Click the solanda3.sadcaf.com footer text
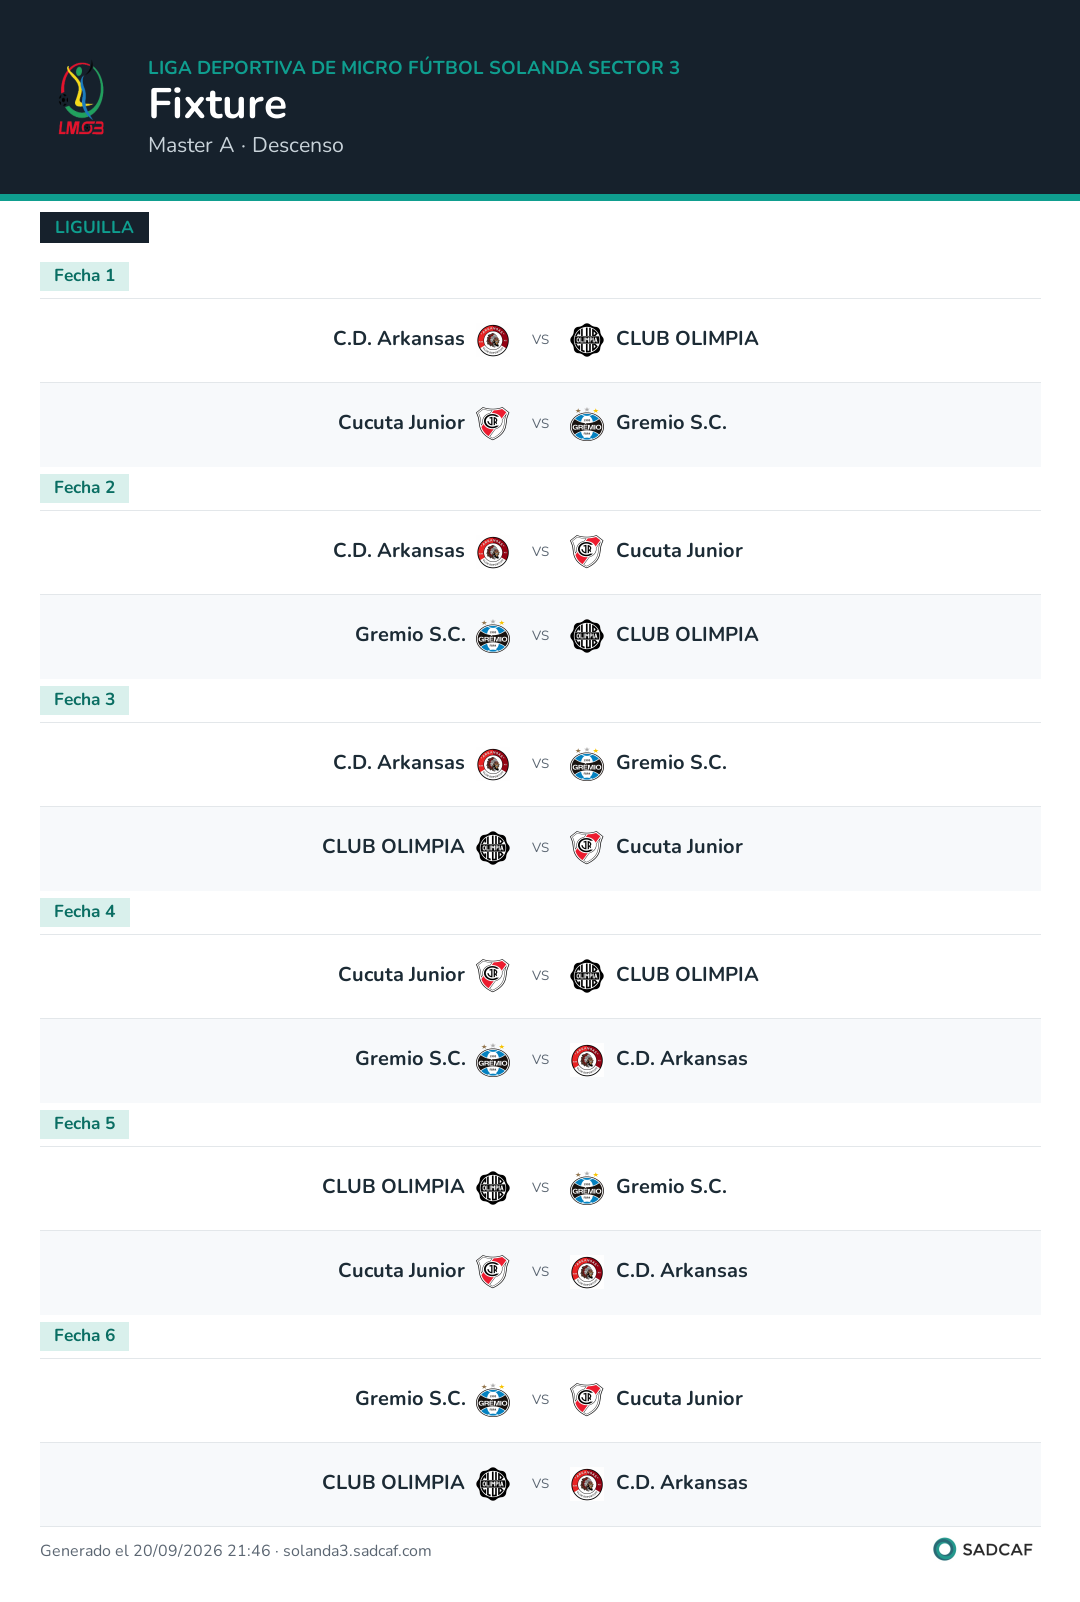Image resolution: width=1080 pixels, height=1602 pixels. pos(357,1551)
